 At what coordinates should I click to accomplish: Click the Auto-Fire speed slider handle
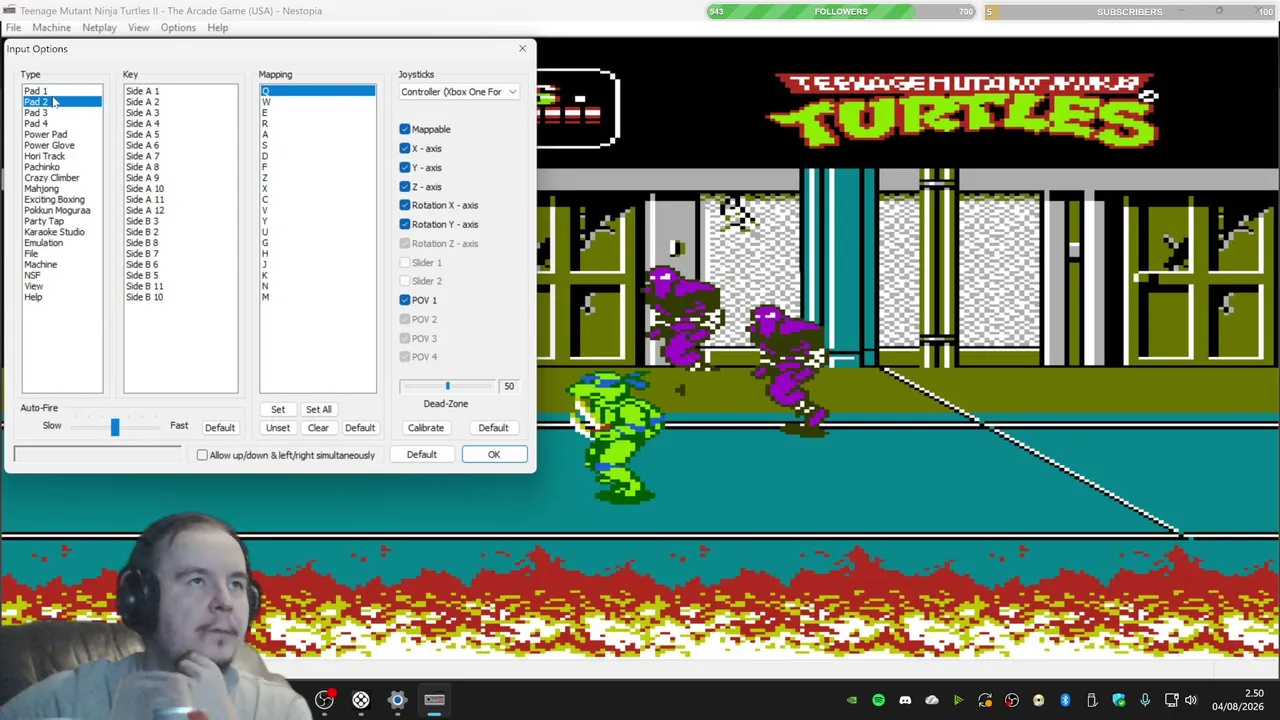coord(115,427)
